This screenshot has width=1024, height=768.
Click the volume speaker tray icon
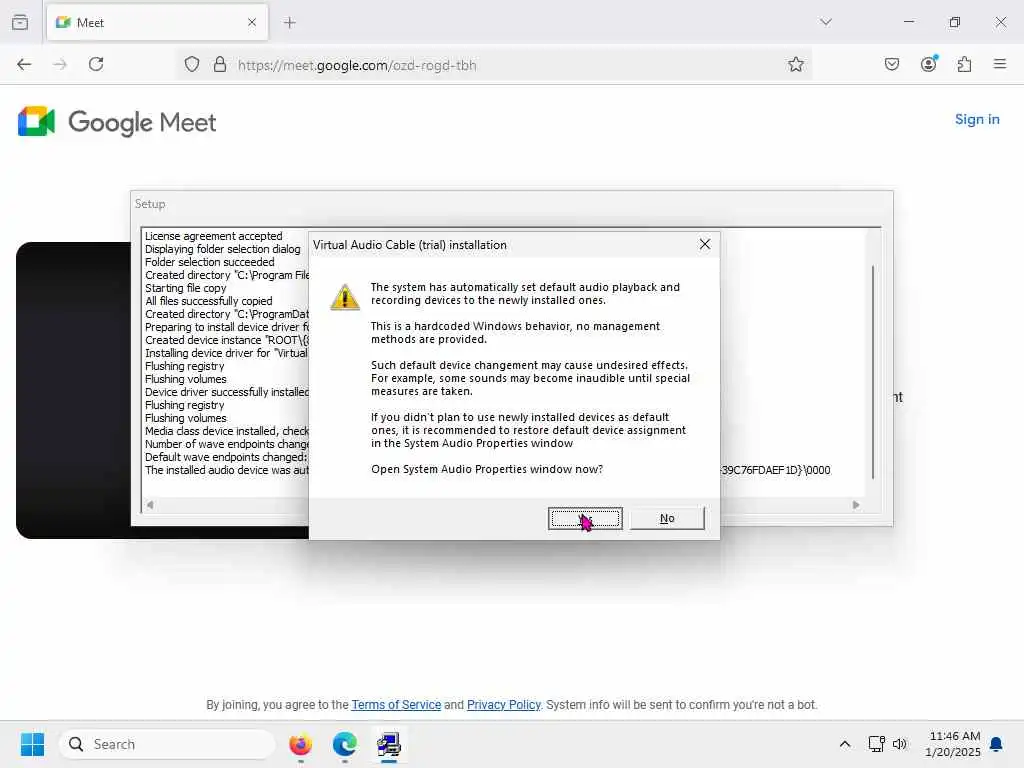click(x=899, y=744)
